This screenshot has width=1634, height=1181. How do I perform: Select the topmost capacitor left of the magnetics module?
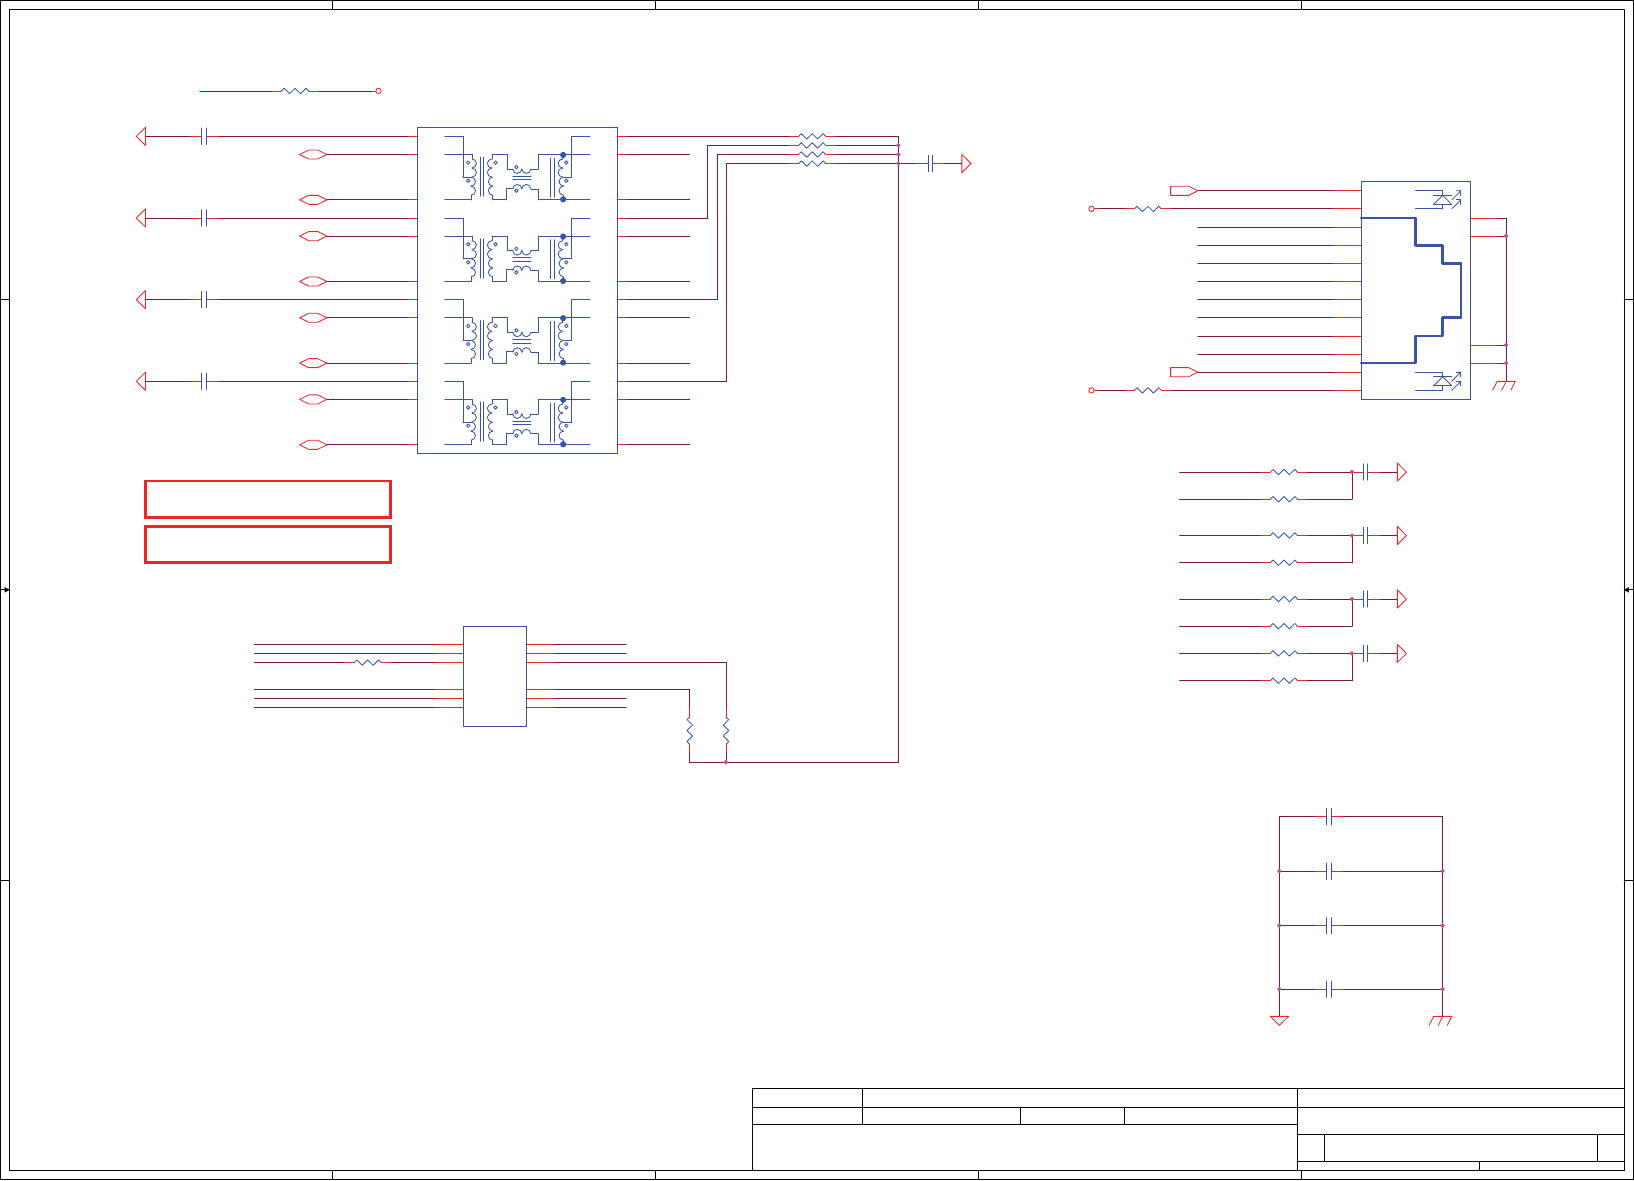click(x=204, y=136)
